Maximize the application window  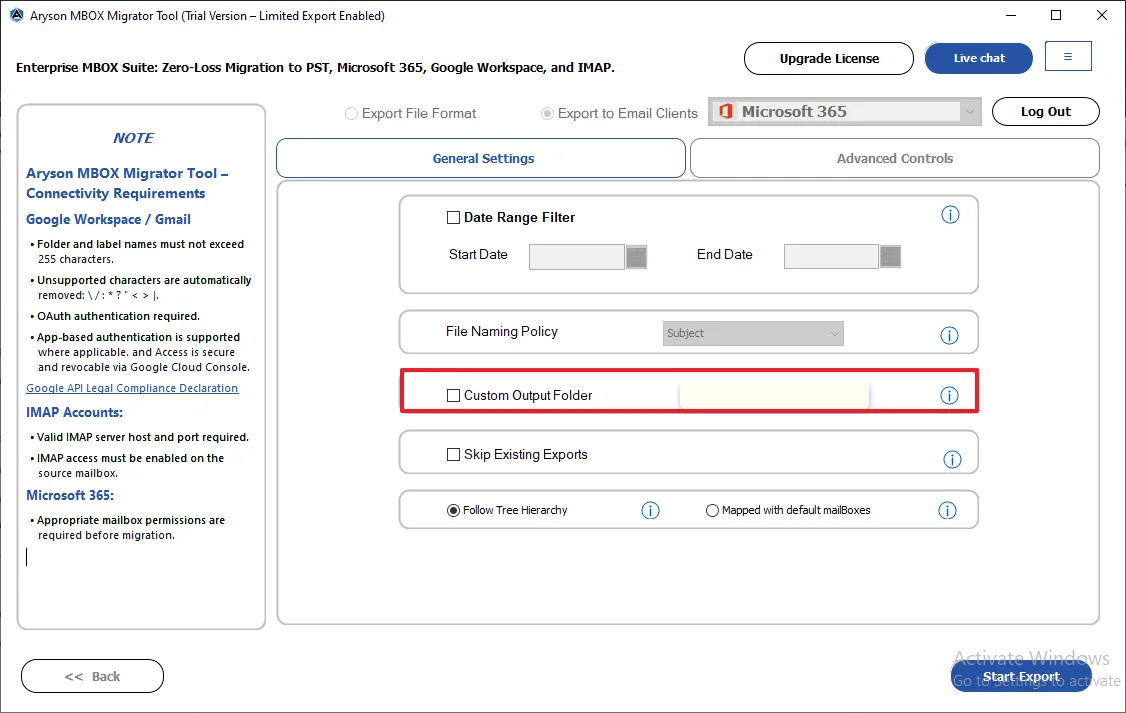(1056, 15)
